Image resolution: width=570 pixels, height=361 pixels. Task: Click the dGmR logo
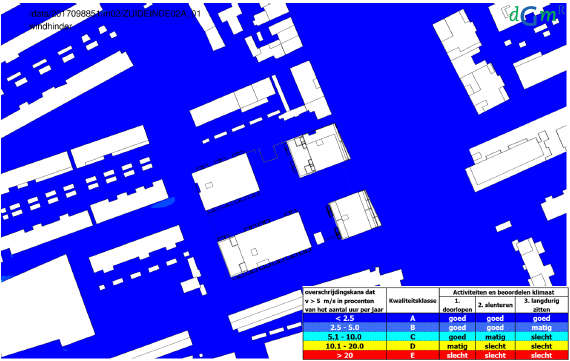coord(537,16)
